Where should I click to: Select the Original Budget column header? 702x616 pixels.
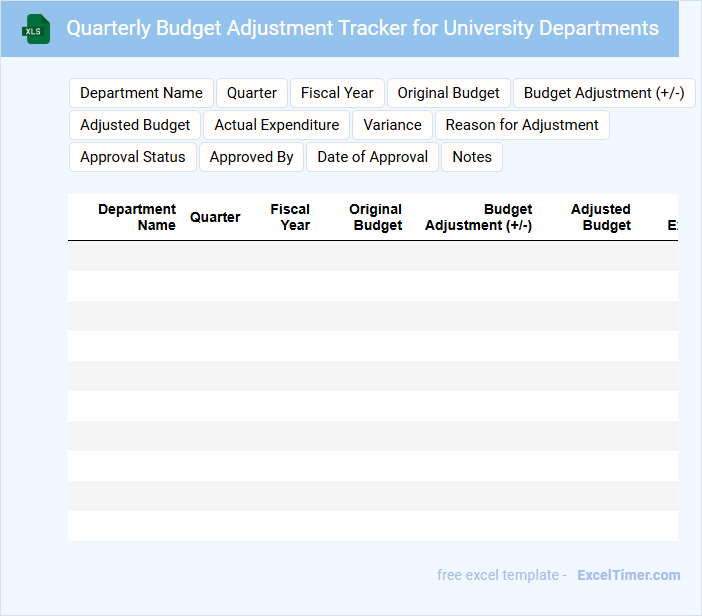point(376,217)
